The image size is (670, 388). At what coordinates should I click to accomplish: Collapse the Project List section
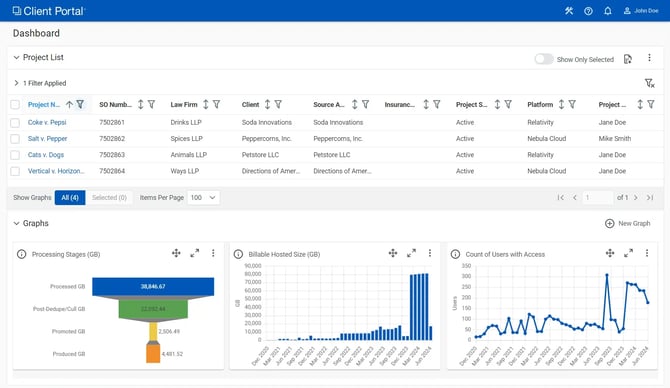[16, 57]
